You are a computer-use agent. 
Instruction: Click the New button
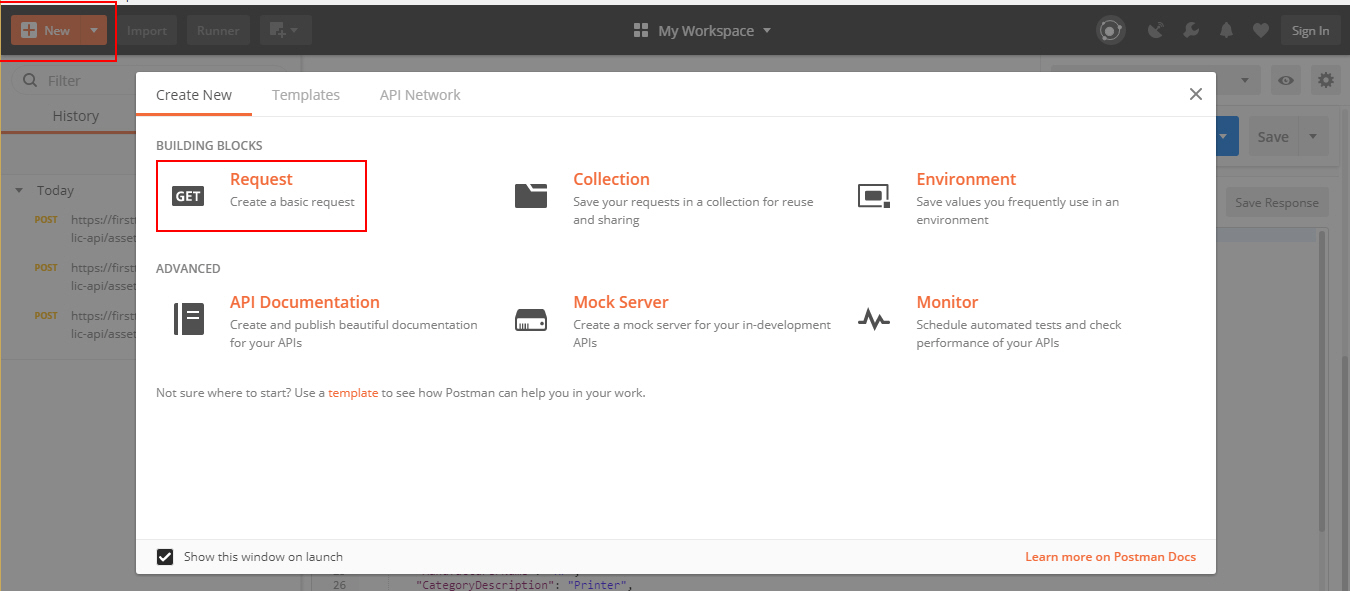tap(46, 30)
